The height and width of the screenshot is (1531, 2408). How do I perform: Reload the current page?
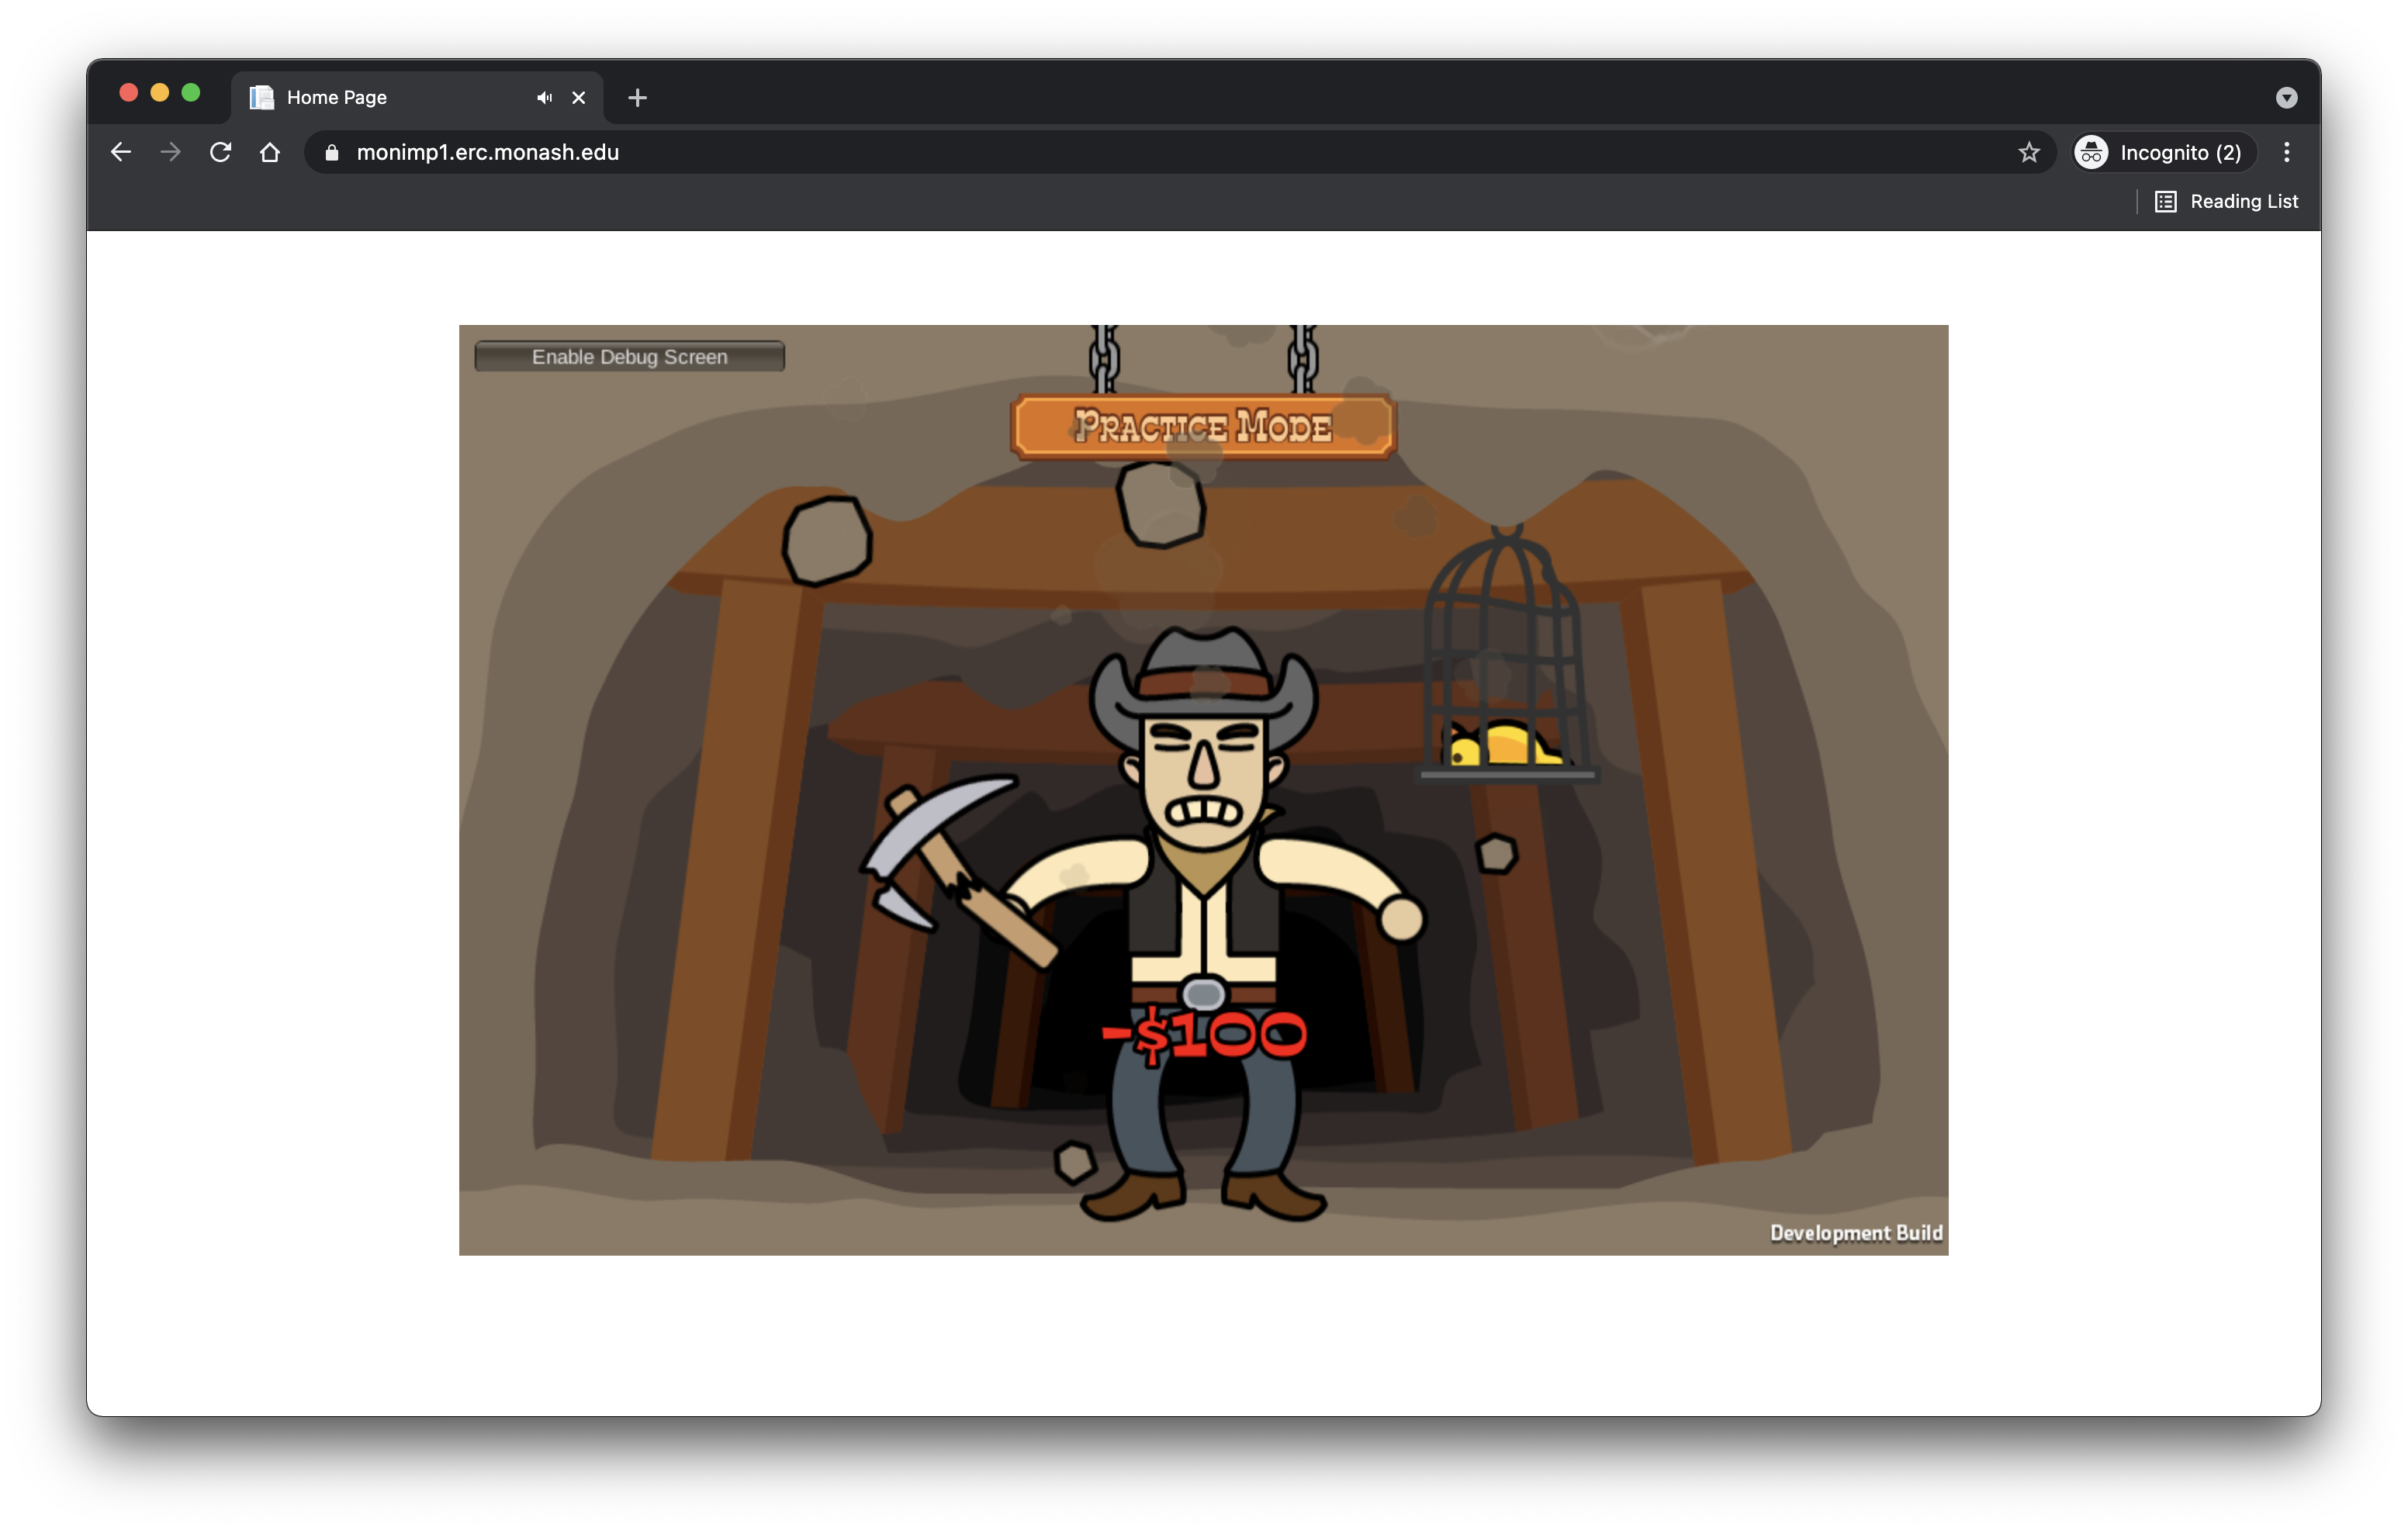tap(220, 152)
